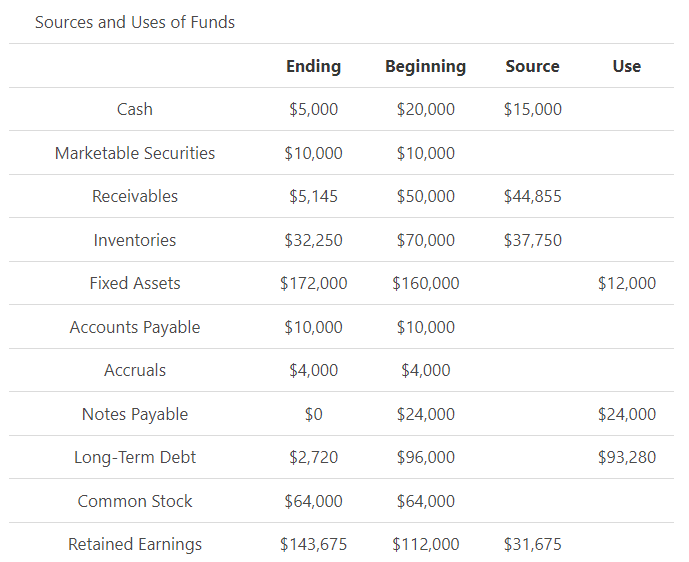Screen dimensions: 689x562
Task: Select the Fixed Assets ending value $172,000
Action: [313, 283]
